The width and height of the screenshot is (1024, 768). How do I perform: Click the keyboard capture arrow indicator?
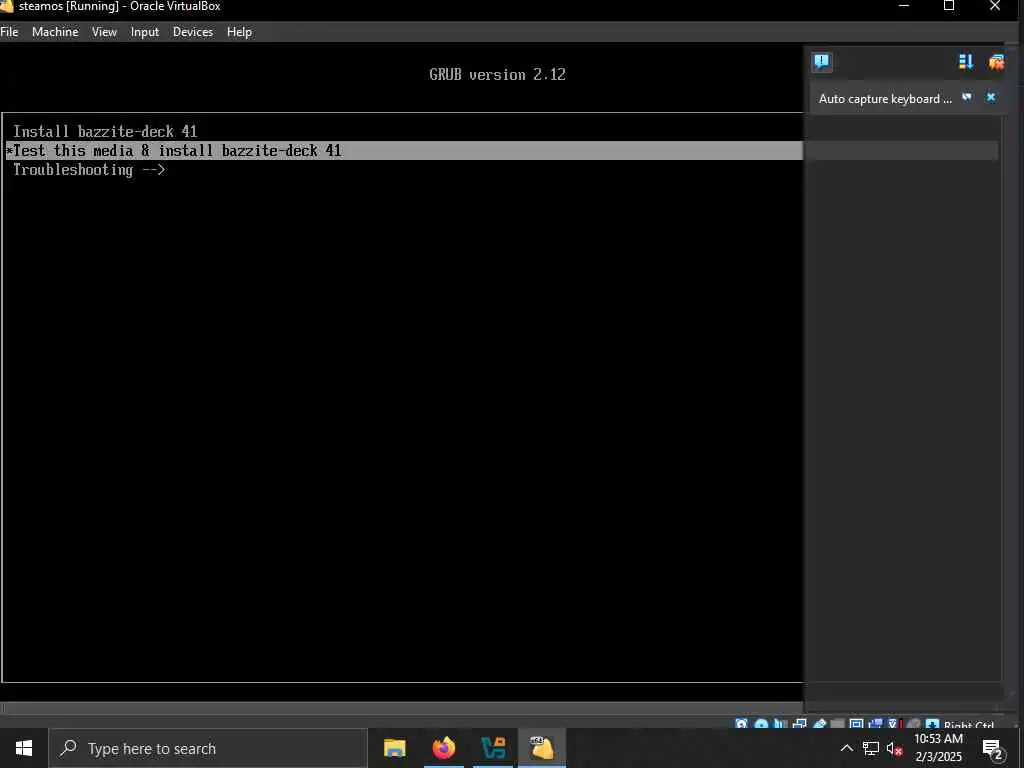coord(932,724)
